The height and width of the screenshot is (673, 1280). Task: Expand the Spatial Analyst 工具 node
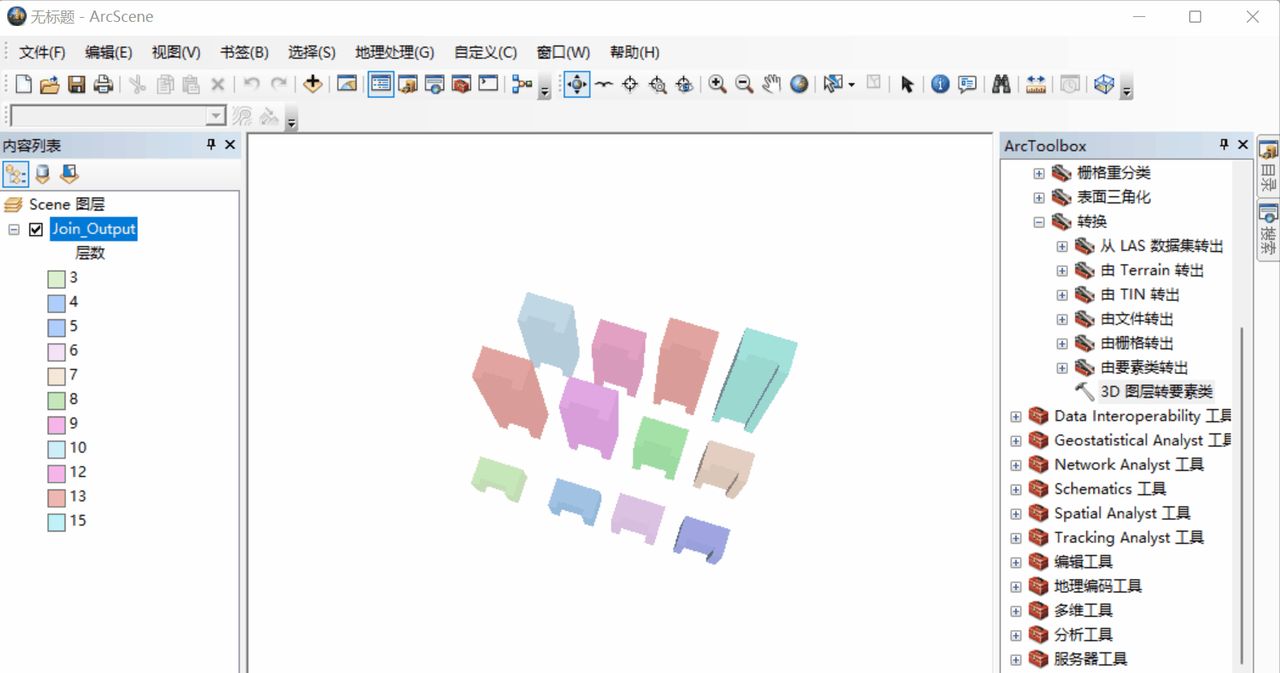point(1015,513)
